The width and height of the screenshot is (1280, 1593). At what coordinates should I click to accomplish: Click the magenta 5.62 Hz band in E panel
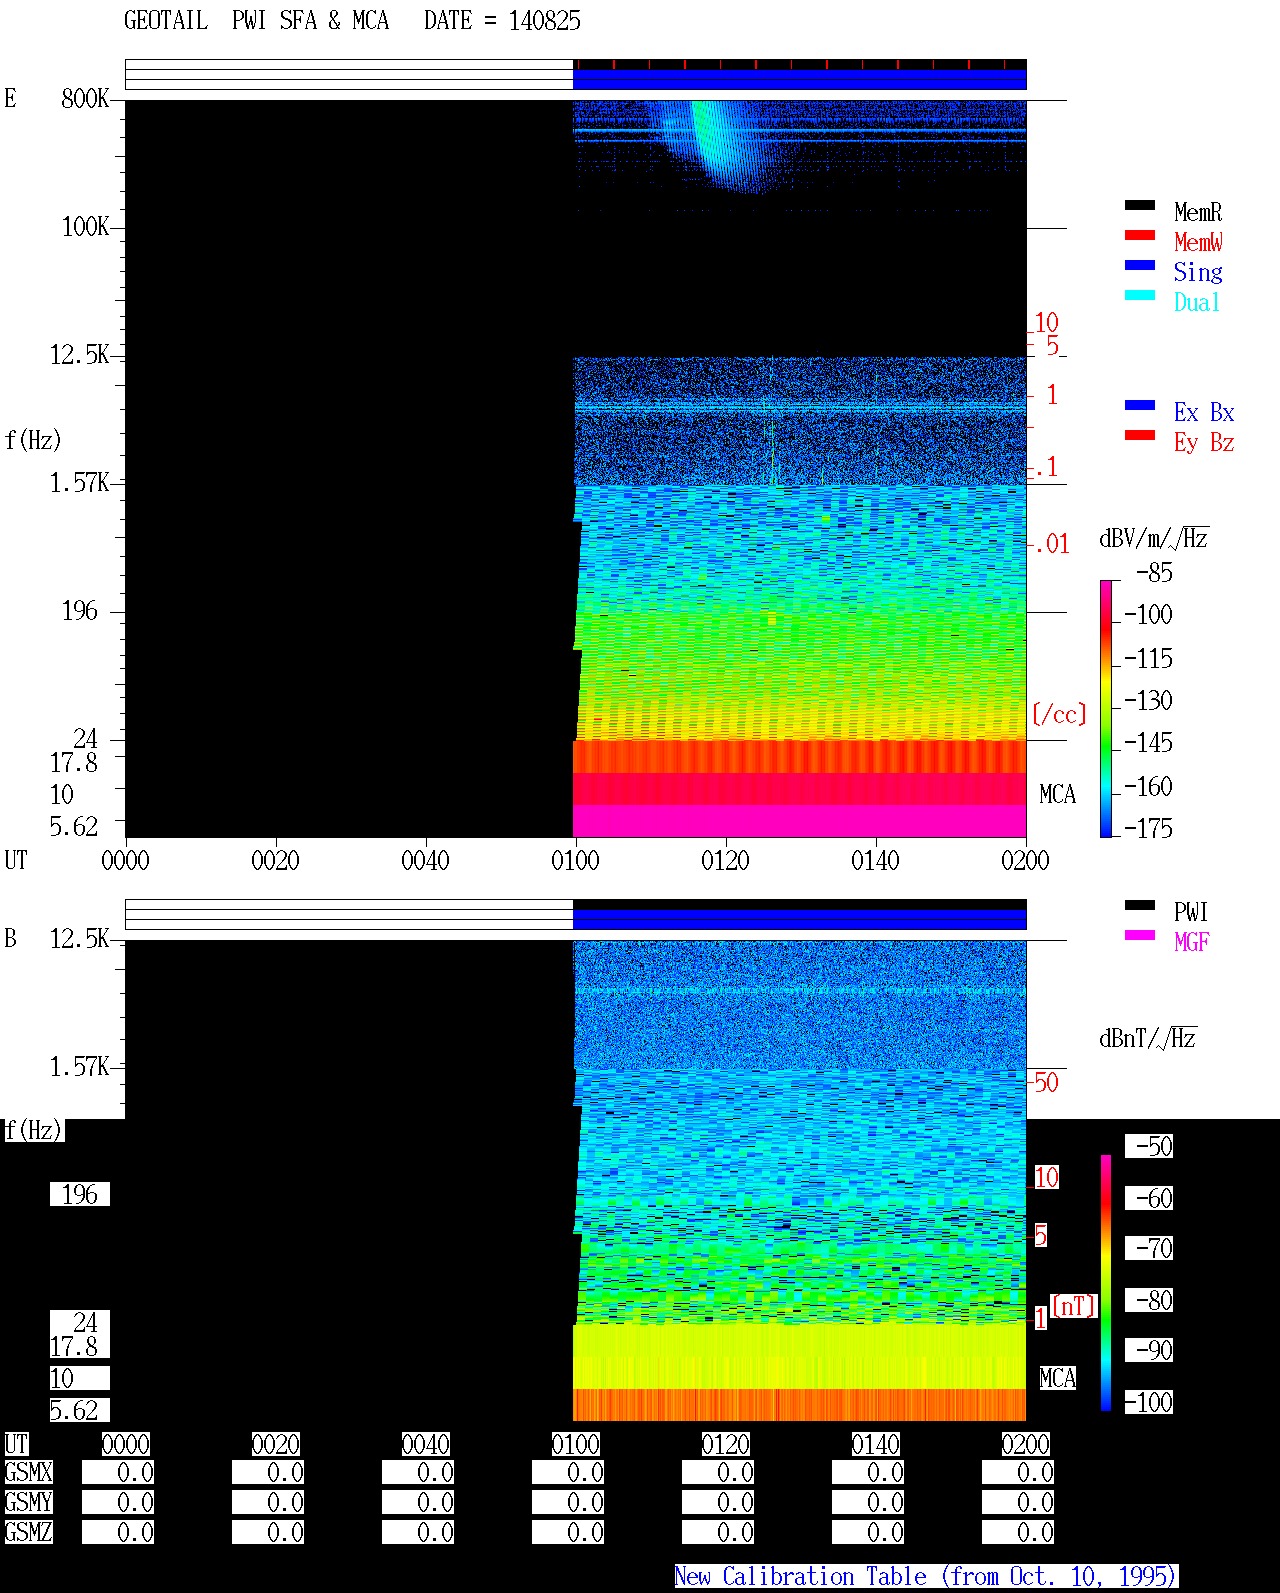tap(800, 821)
